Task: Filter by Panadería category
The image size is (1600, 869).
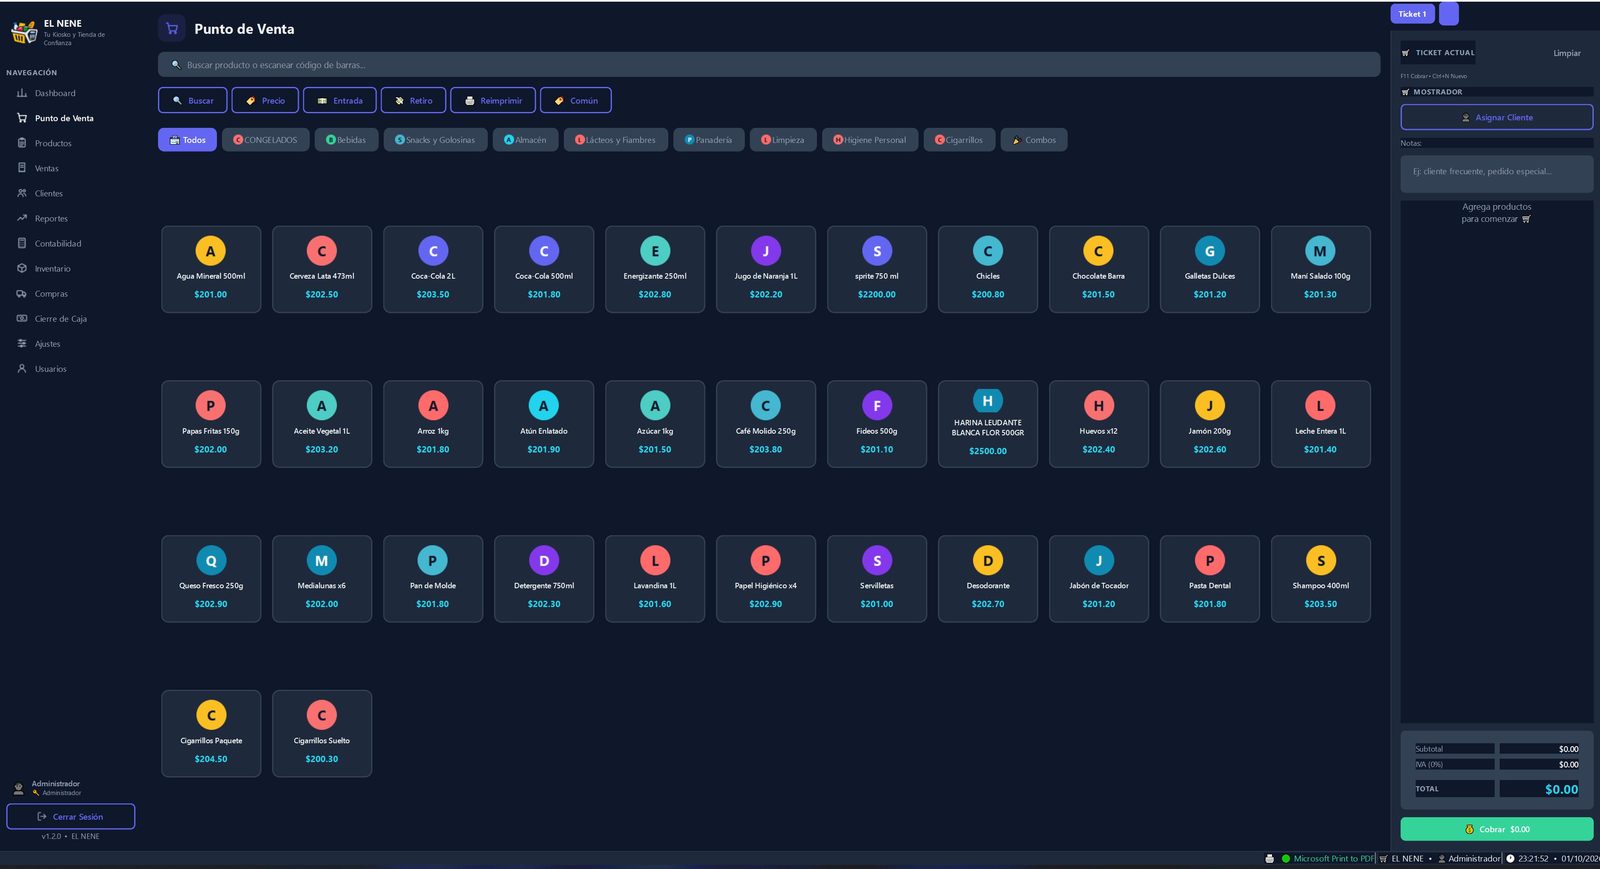Action: click(708, 140)
